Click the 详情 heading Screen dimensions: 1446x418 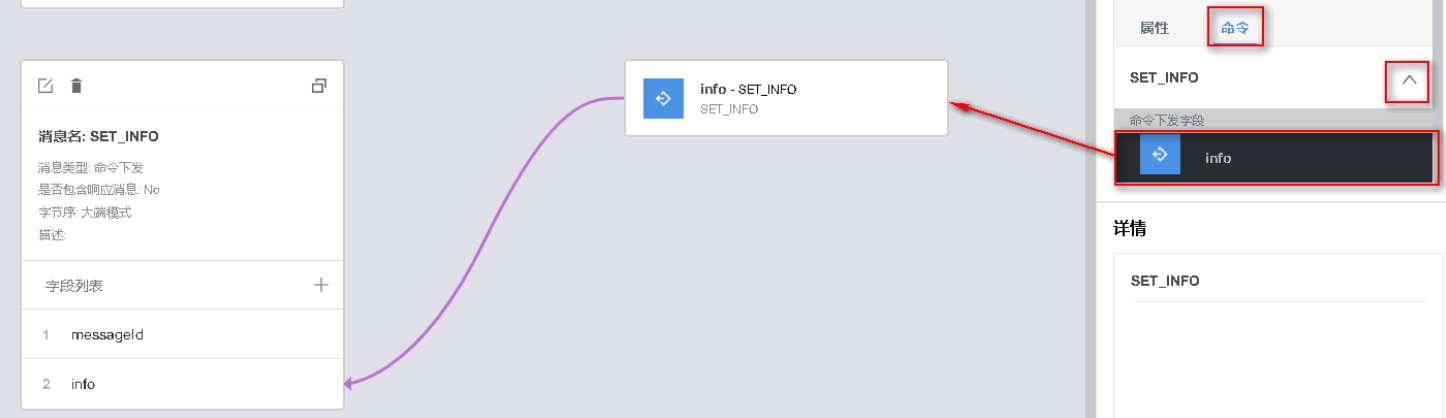(1129, 229)
